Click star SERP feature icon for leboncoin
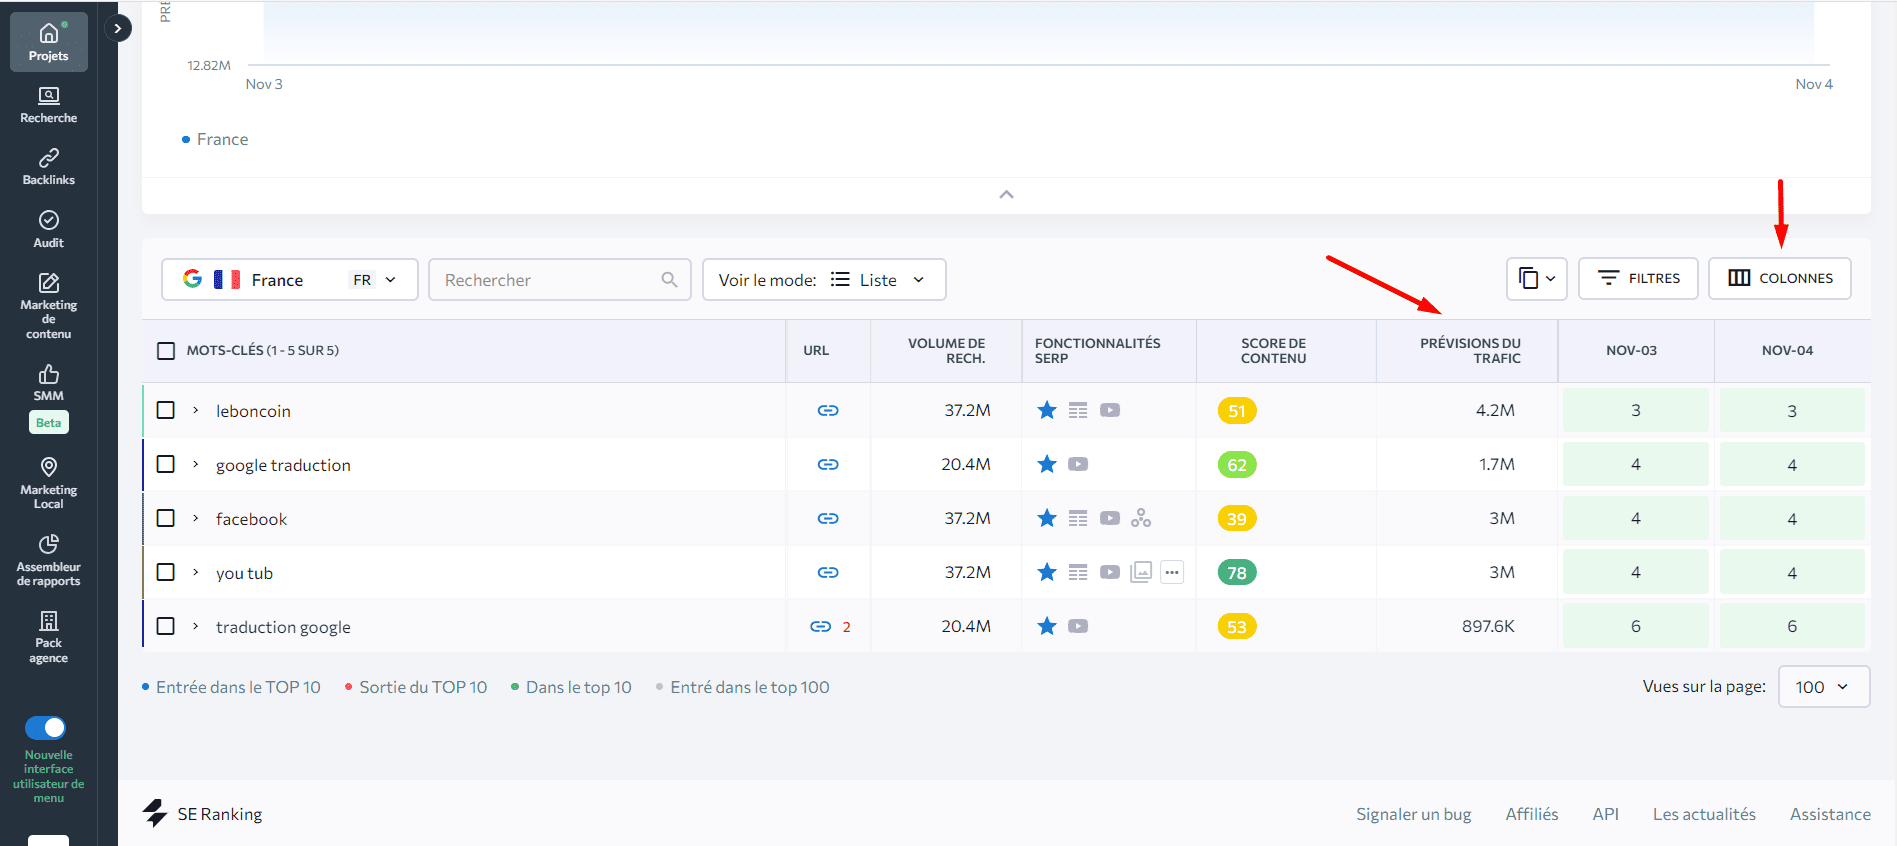The height and width of the screenshot is (846, 1897). pyautogui.click(x=1047, y=410)
